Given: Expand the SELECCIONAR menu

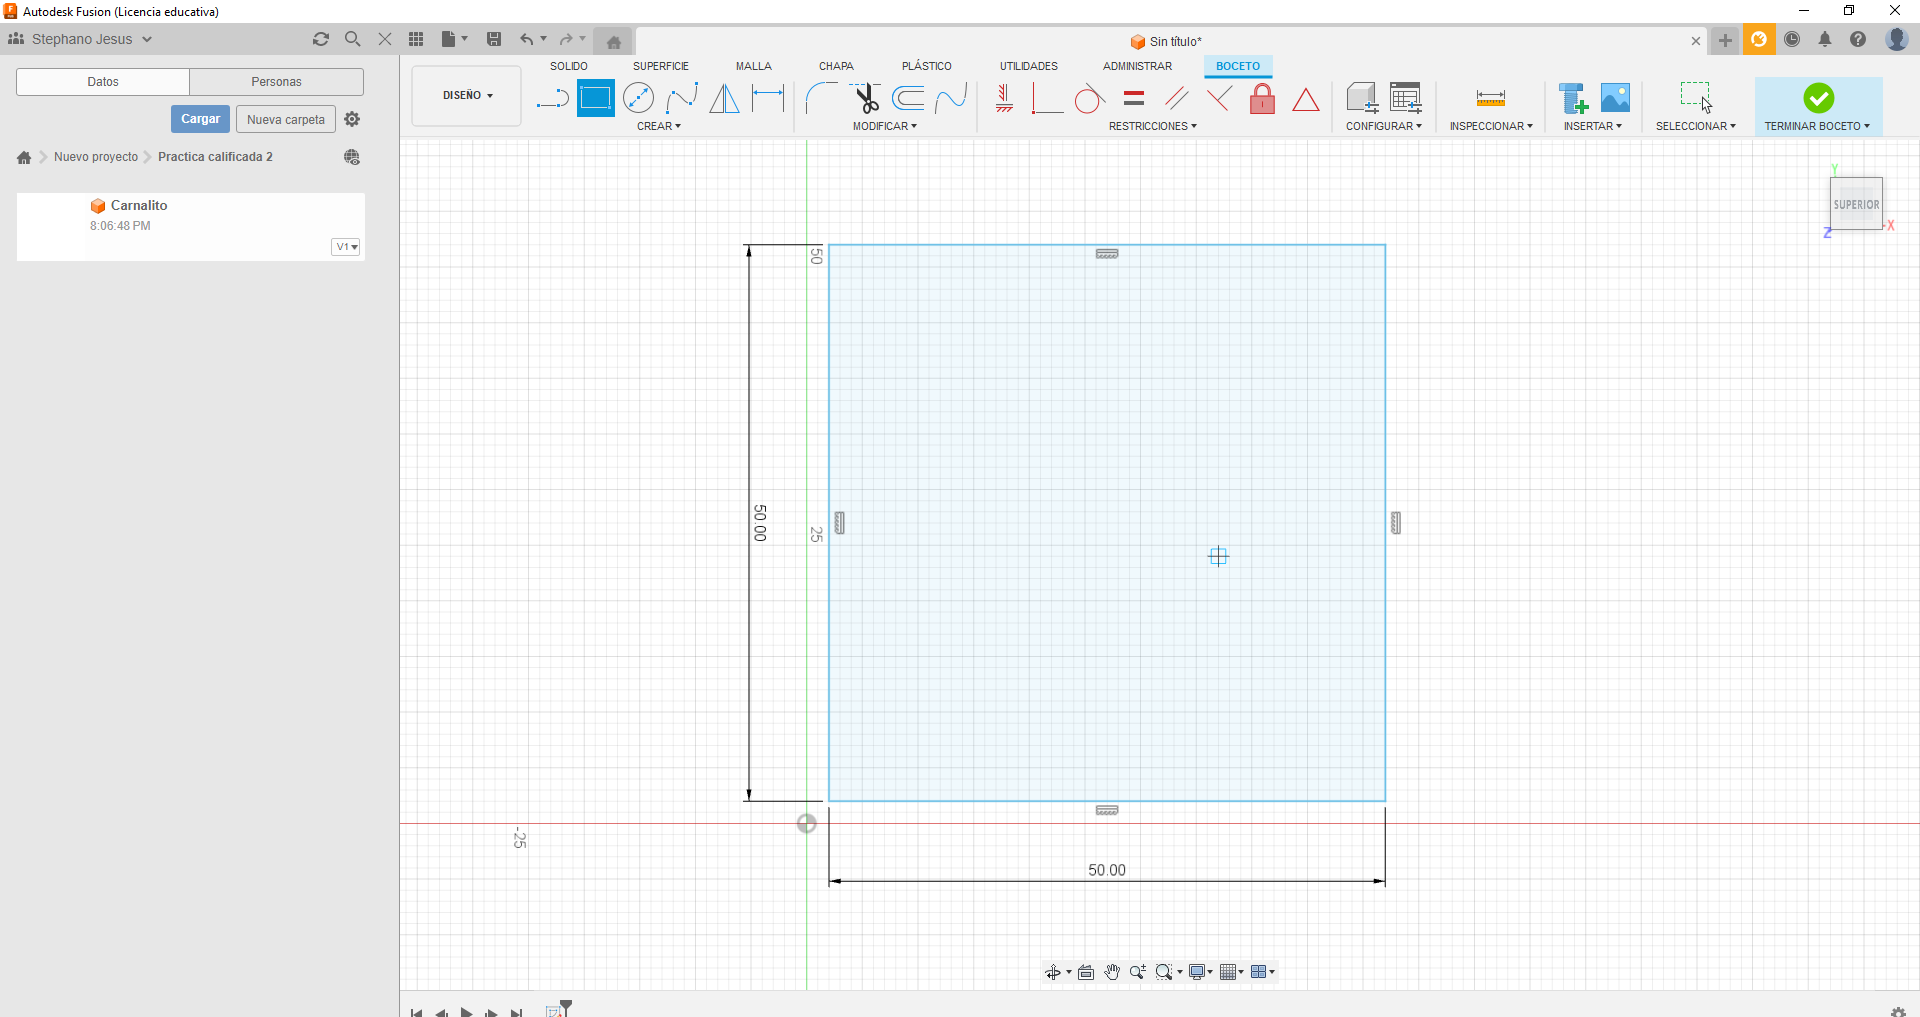Looking at the screenshot, I should coord(1696,126).
